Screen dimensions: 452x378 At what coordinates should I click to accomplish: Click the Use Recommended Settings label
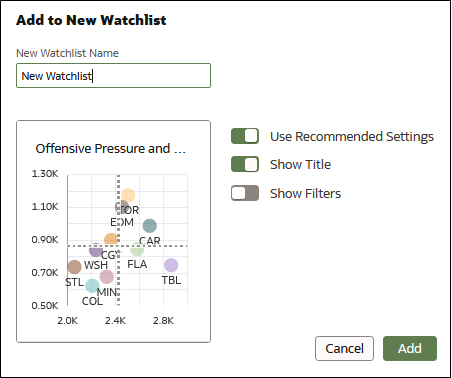click(352, 137)
